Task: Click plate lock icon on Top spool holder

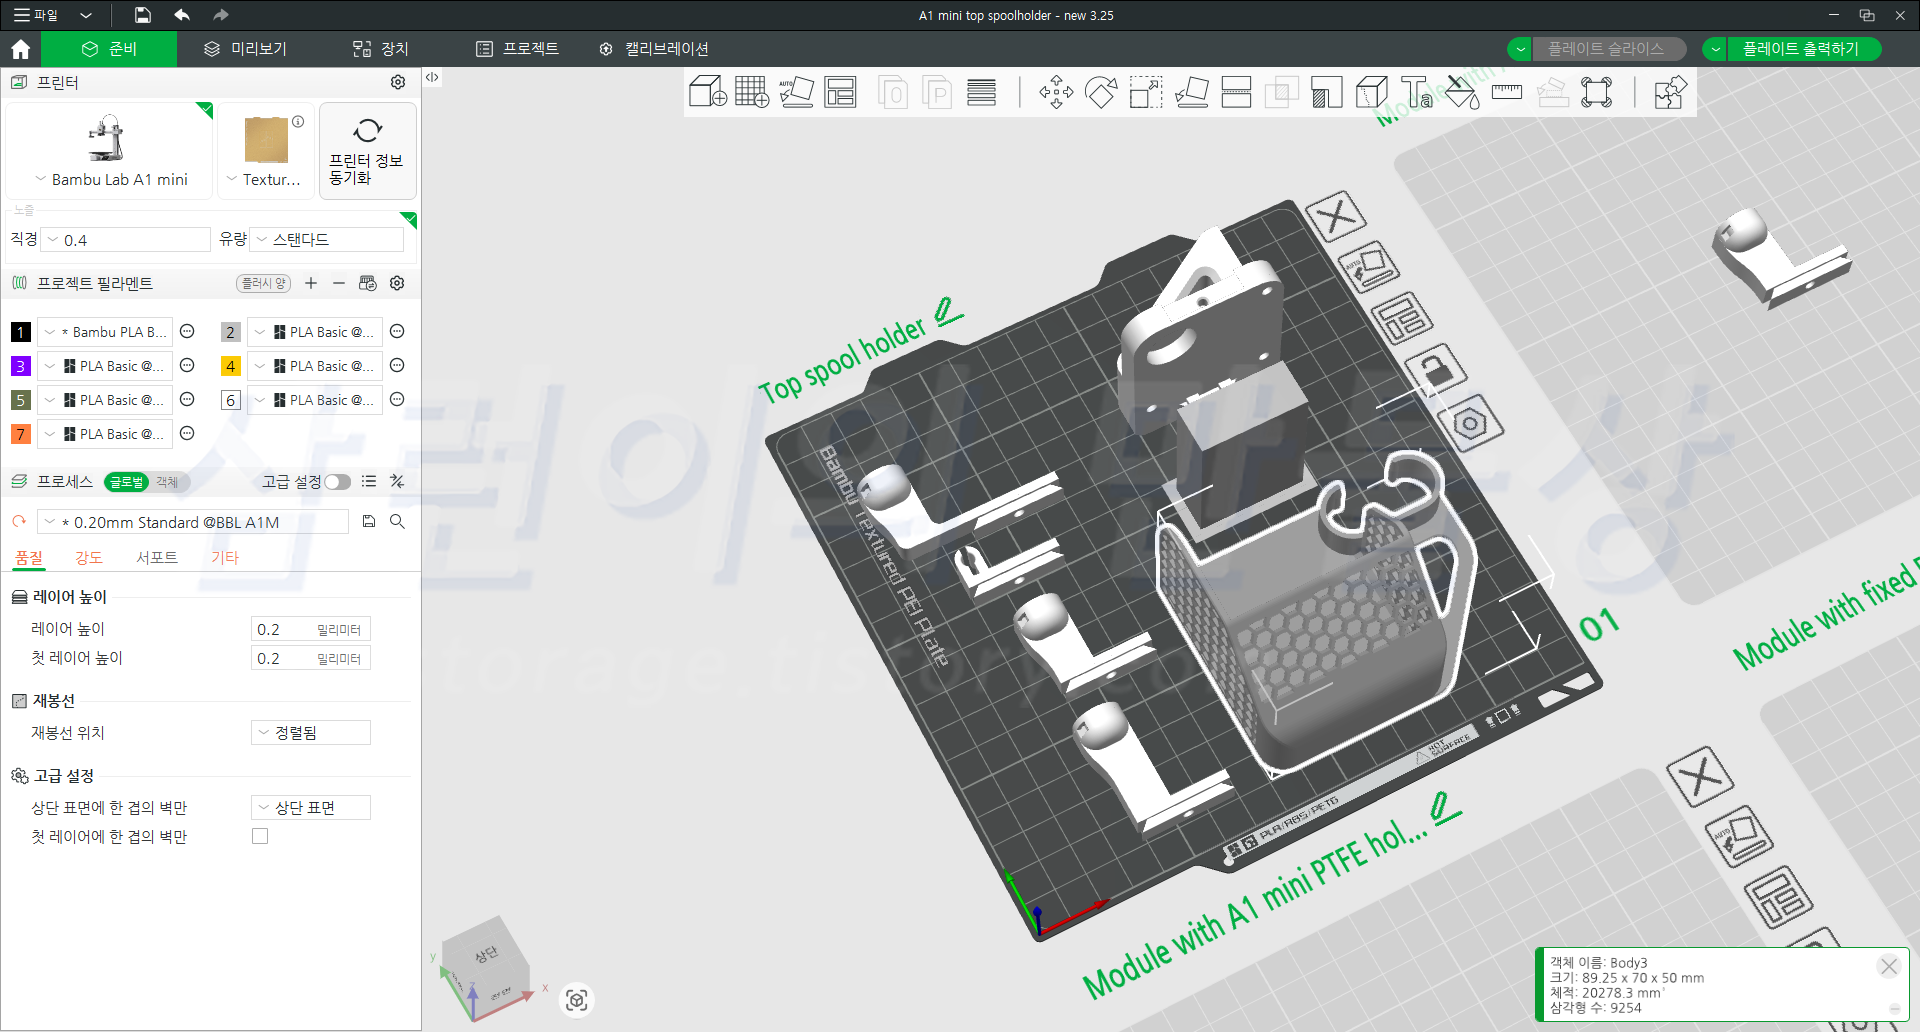Action: [x=1436, y=370]
